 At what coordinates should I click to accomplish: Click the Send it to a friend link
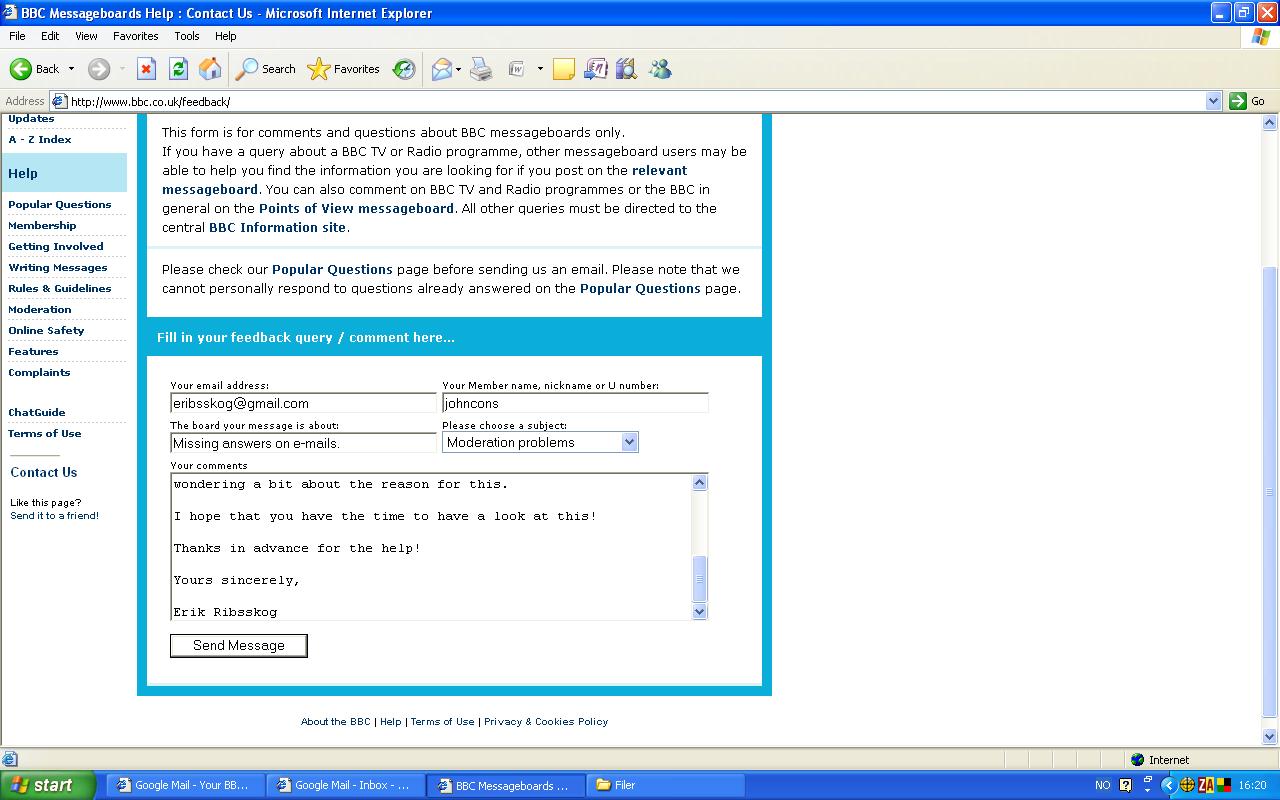coord(55,516)
